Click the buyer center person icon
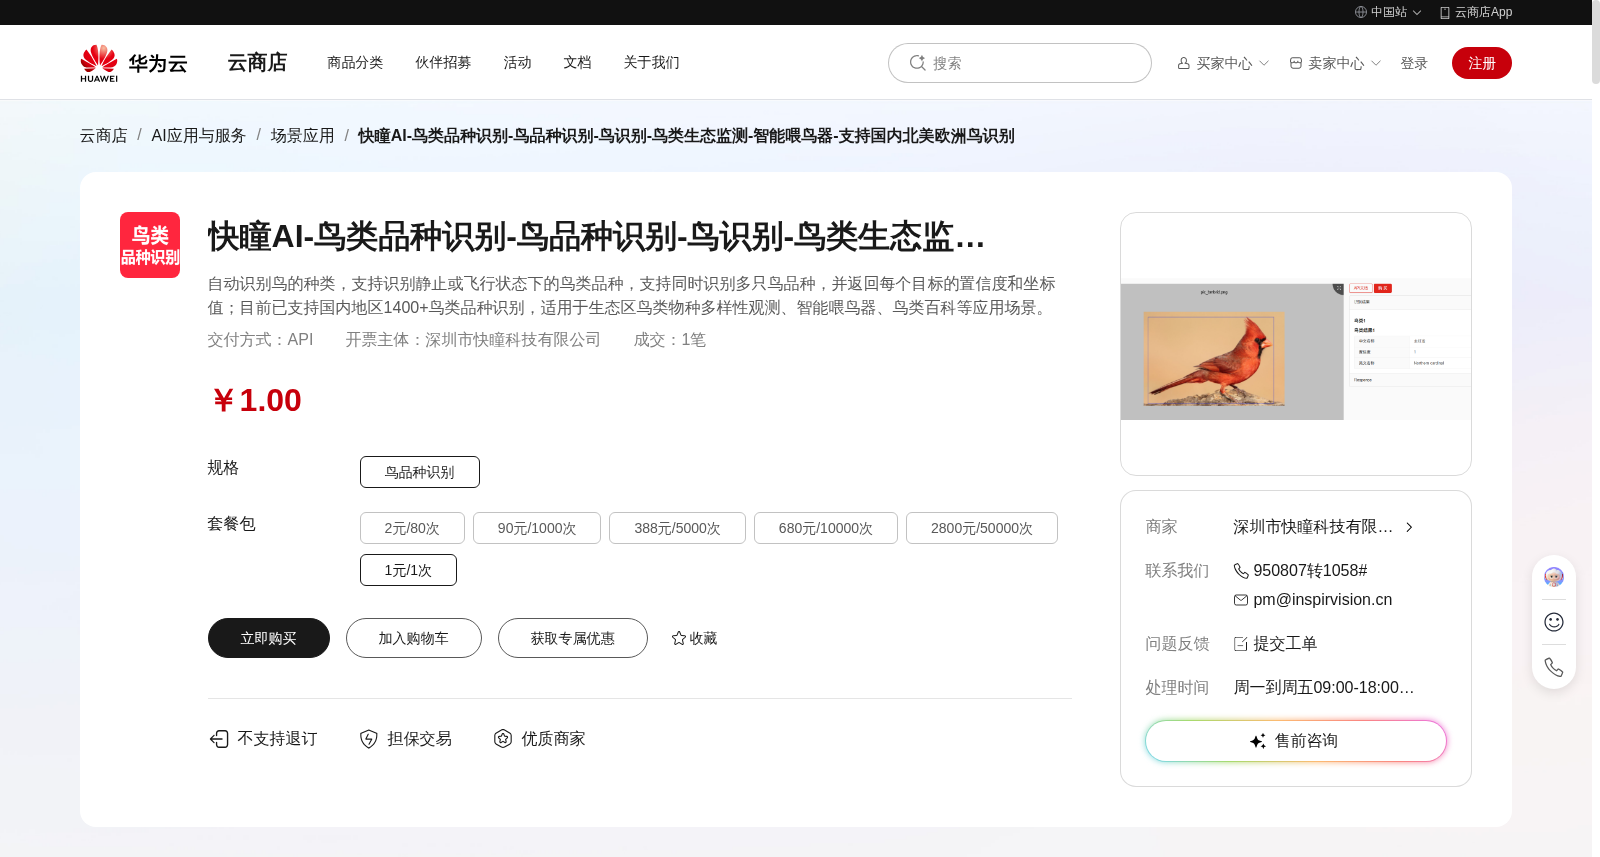This screenshot has height=857, width=1600. (1184, 63)
